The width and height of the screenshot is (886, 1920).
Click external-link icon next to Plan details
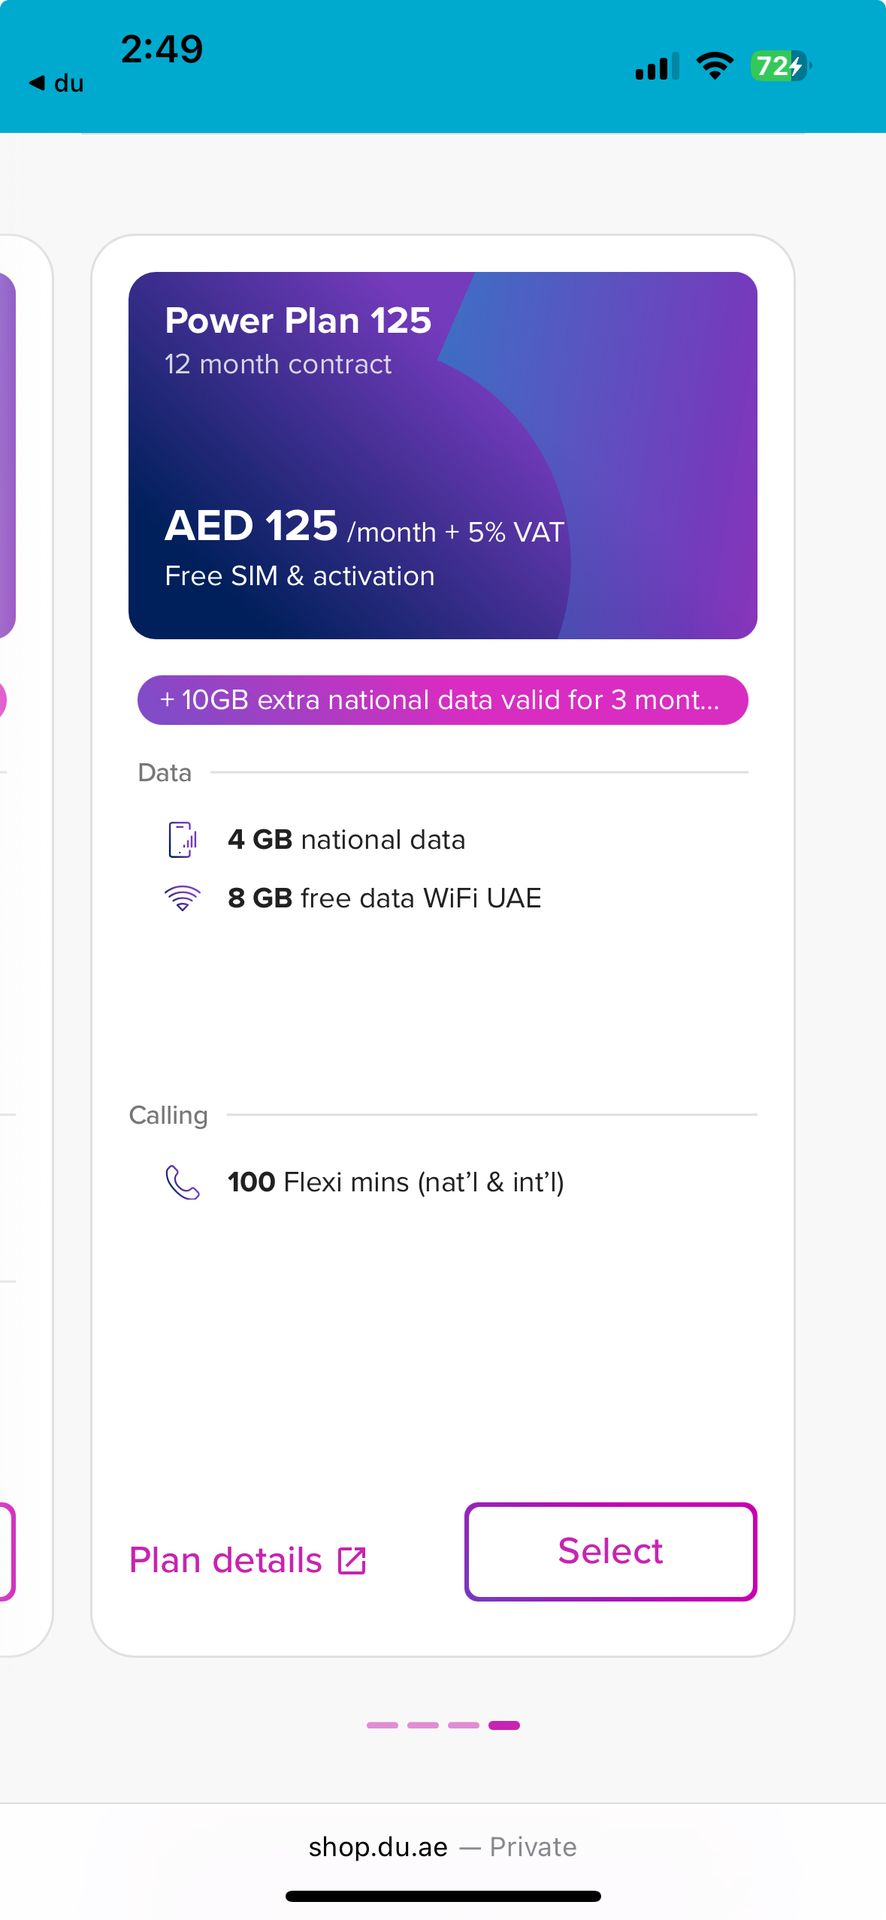(x=352, y=1561)
